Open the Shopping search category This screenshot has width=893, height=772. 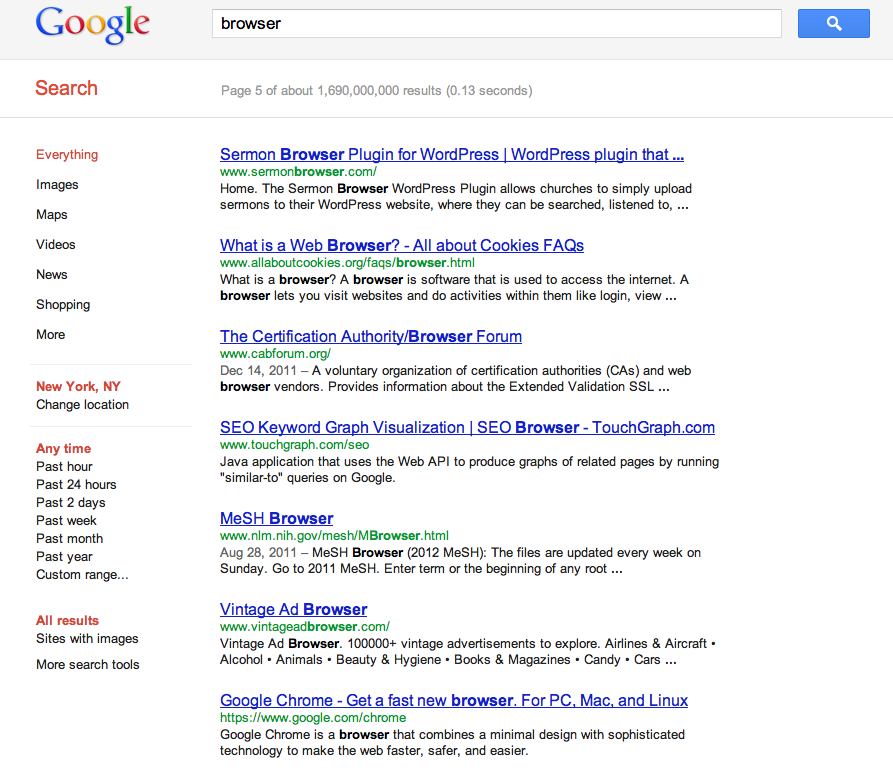click(63, 305)
